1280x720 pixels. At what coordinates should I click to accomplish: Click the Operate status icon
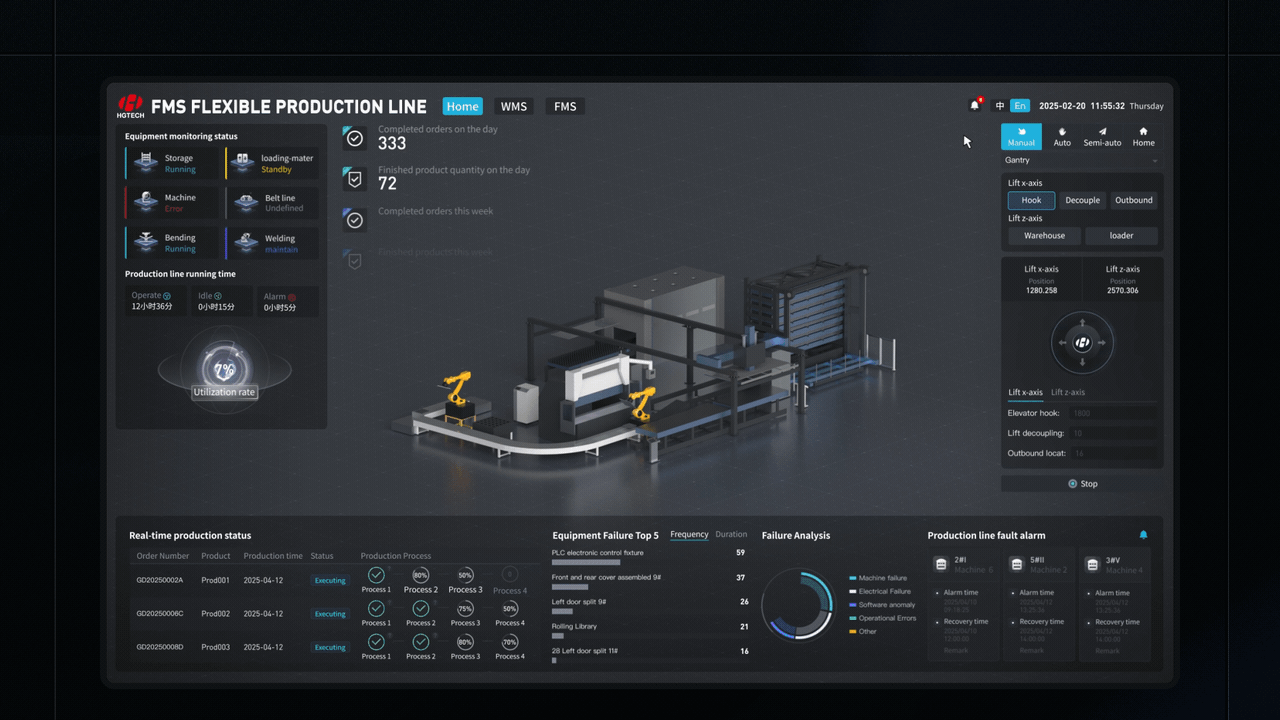pos(167,296)
